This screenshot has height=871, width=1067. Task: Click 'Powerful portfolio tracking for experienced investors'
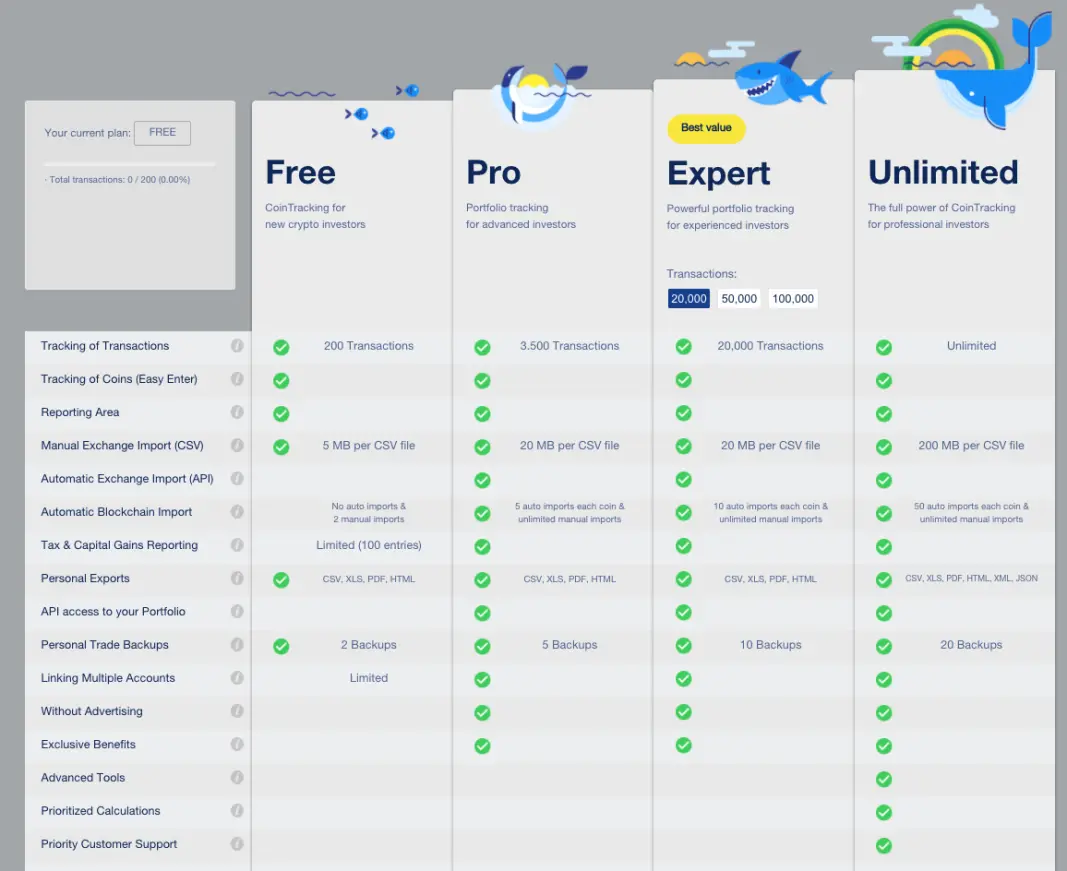730,216
